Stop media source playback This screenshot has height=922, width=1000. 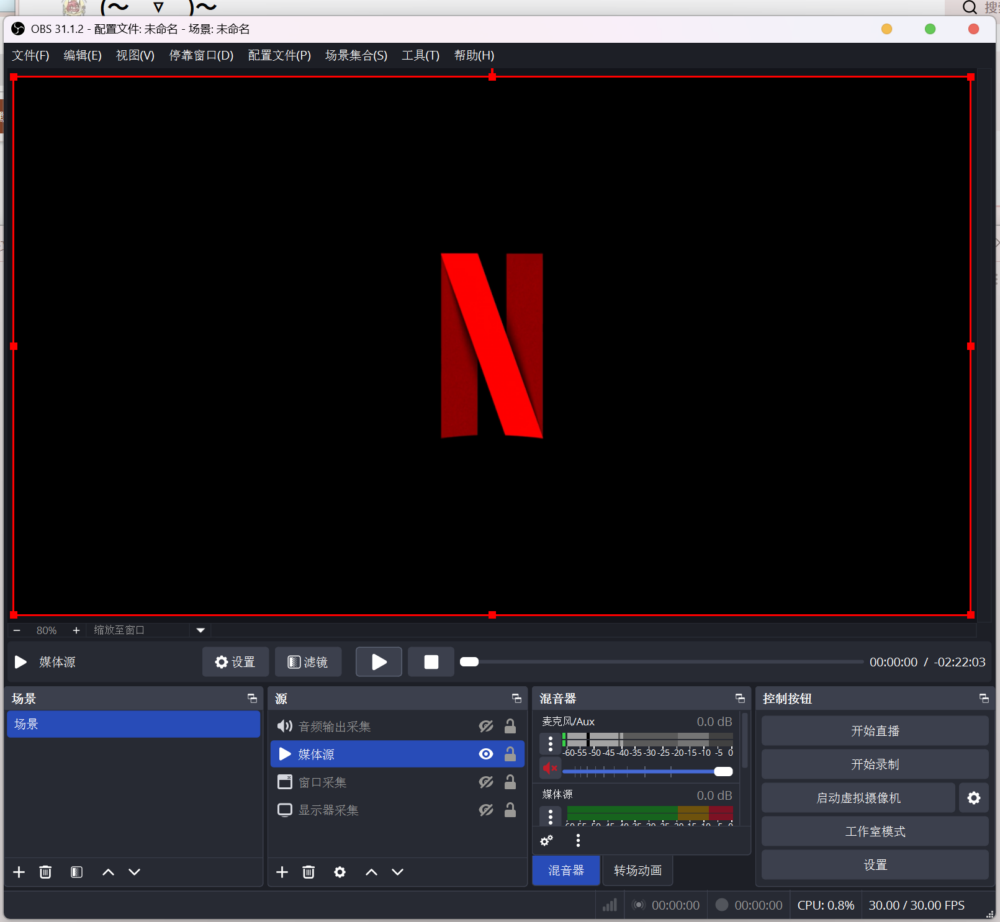tap(431, 662)
